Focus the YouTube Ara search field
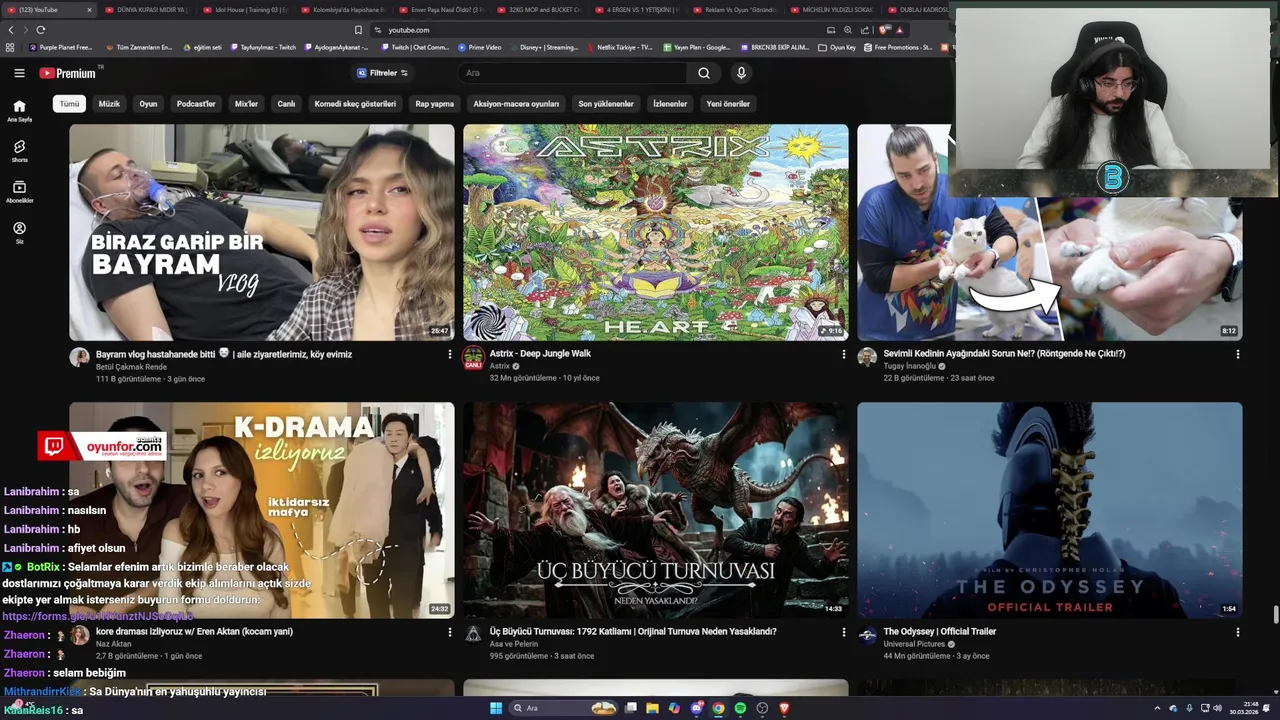This screenshot has width=1280, height=720. tap(573, 73)
